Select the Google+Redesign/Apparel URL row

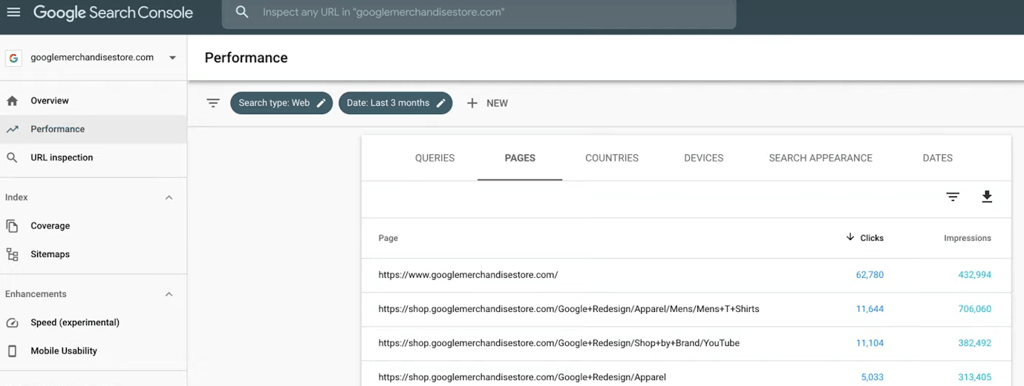tap(686, 374)
